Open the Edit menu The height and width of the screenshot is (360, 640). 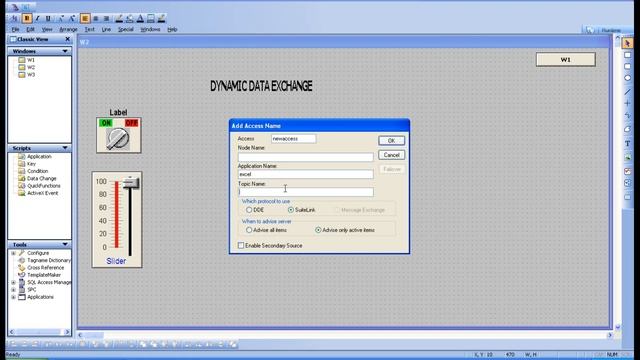pos(30,29)
